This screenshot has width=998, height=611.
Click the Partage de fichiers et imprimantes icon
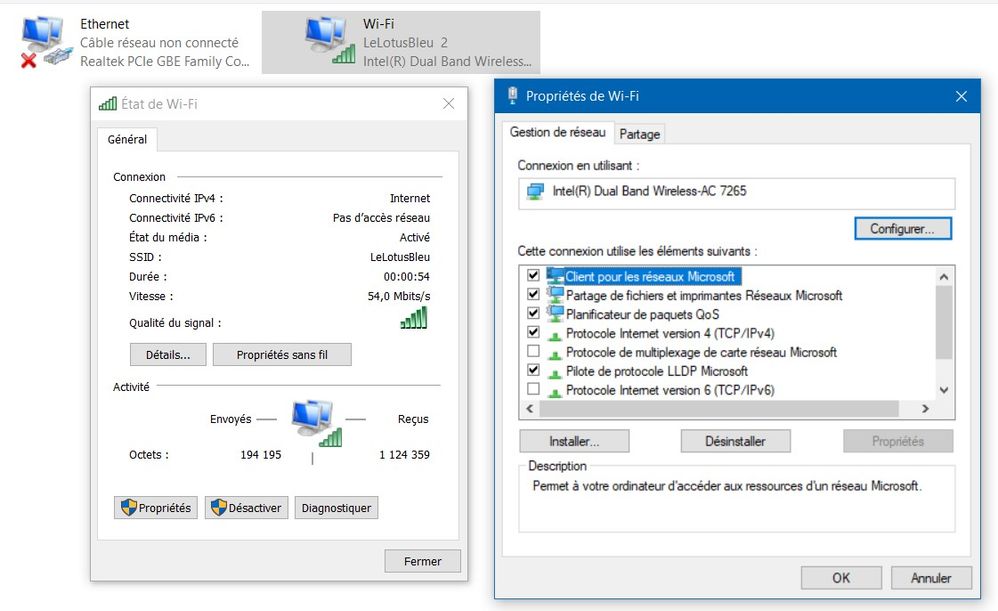click(556, 295)
